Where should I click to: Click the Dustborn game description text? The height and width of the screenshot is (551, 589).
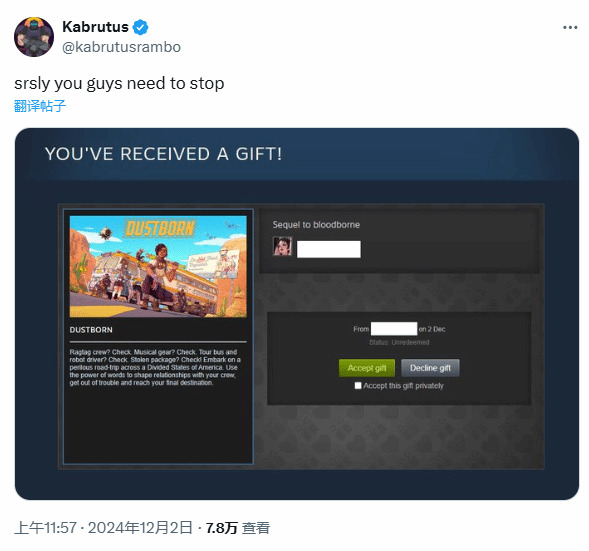coord(155,367)
